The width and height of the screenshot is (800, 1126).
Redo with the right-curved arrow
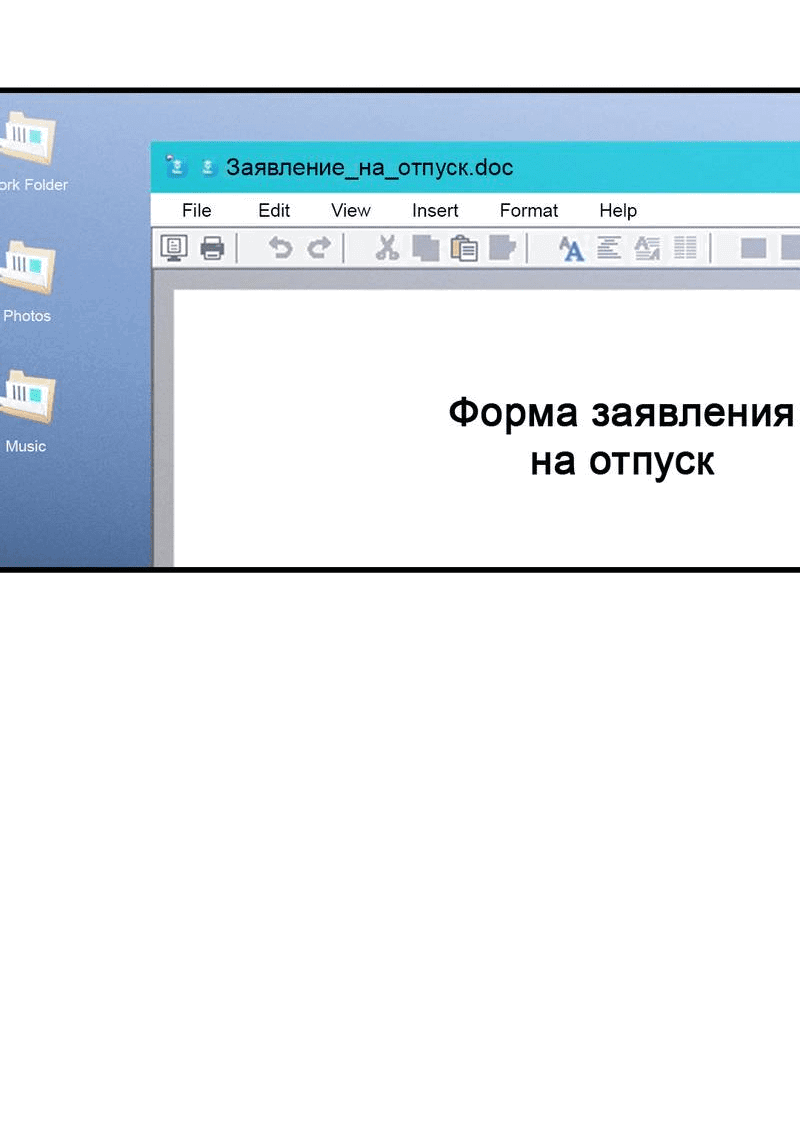click(x=318, y=247)
